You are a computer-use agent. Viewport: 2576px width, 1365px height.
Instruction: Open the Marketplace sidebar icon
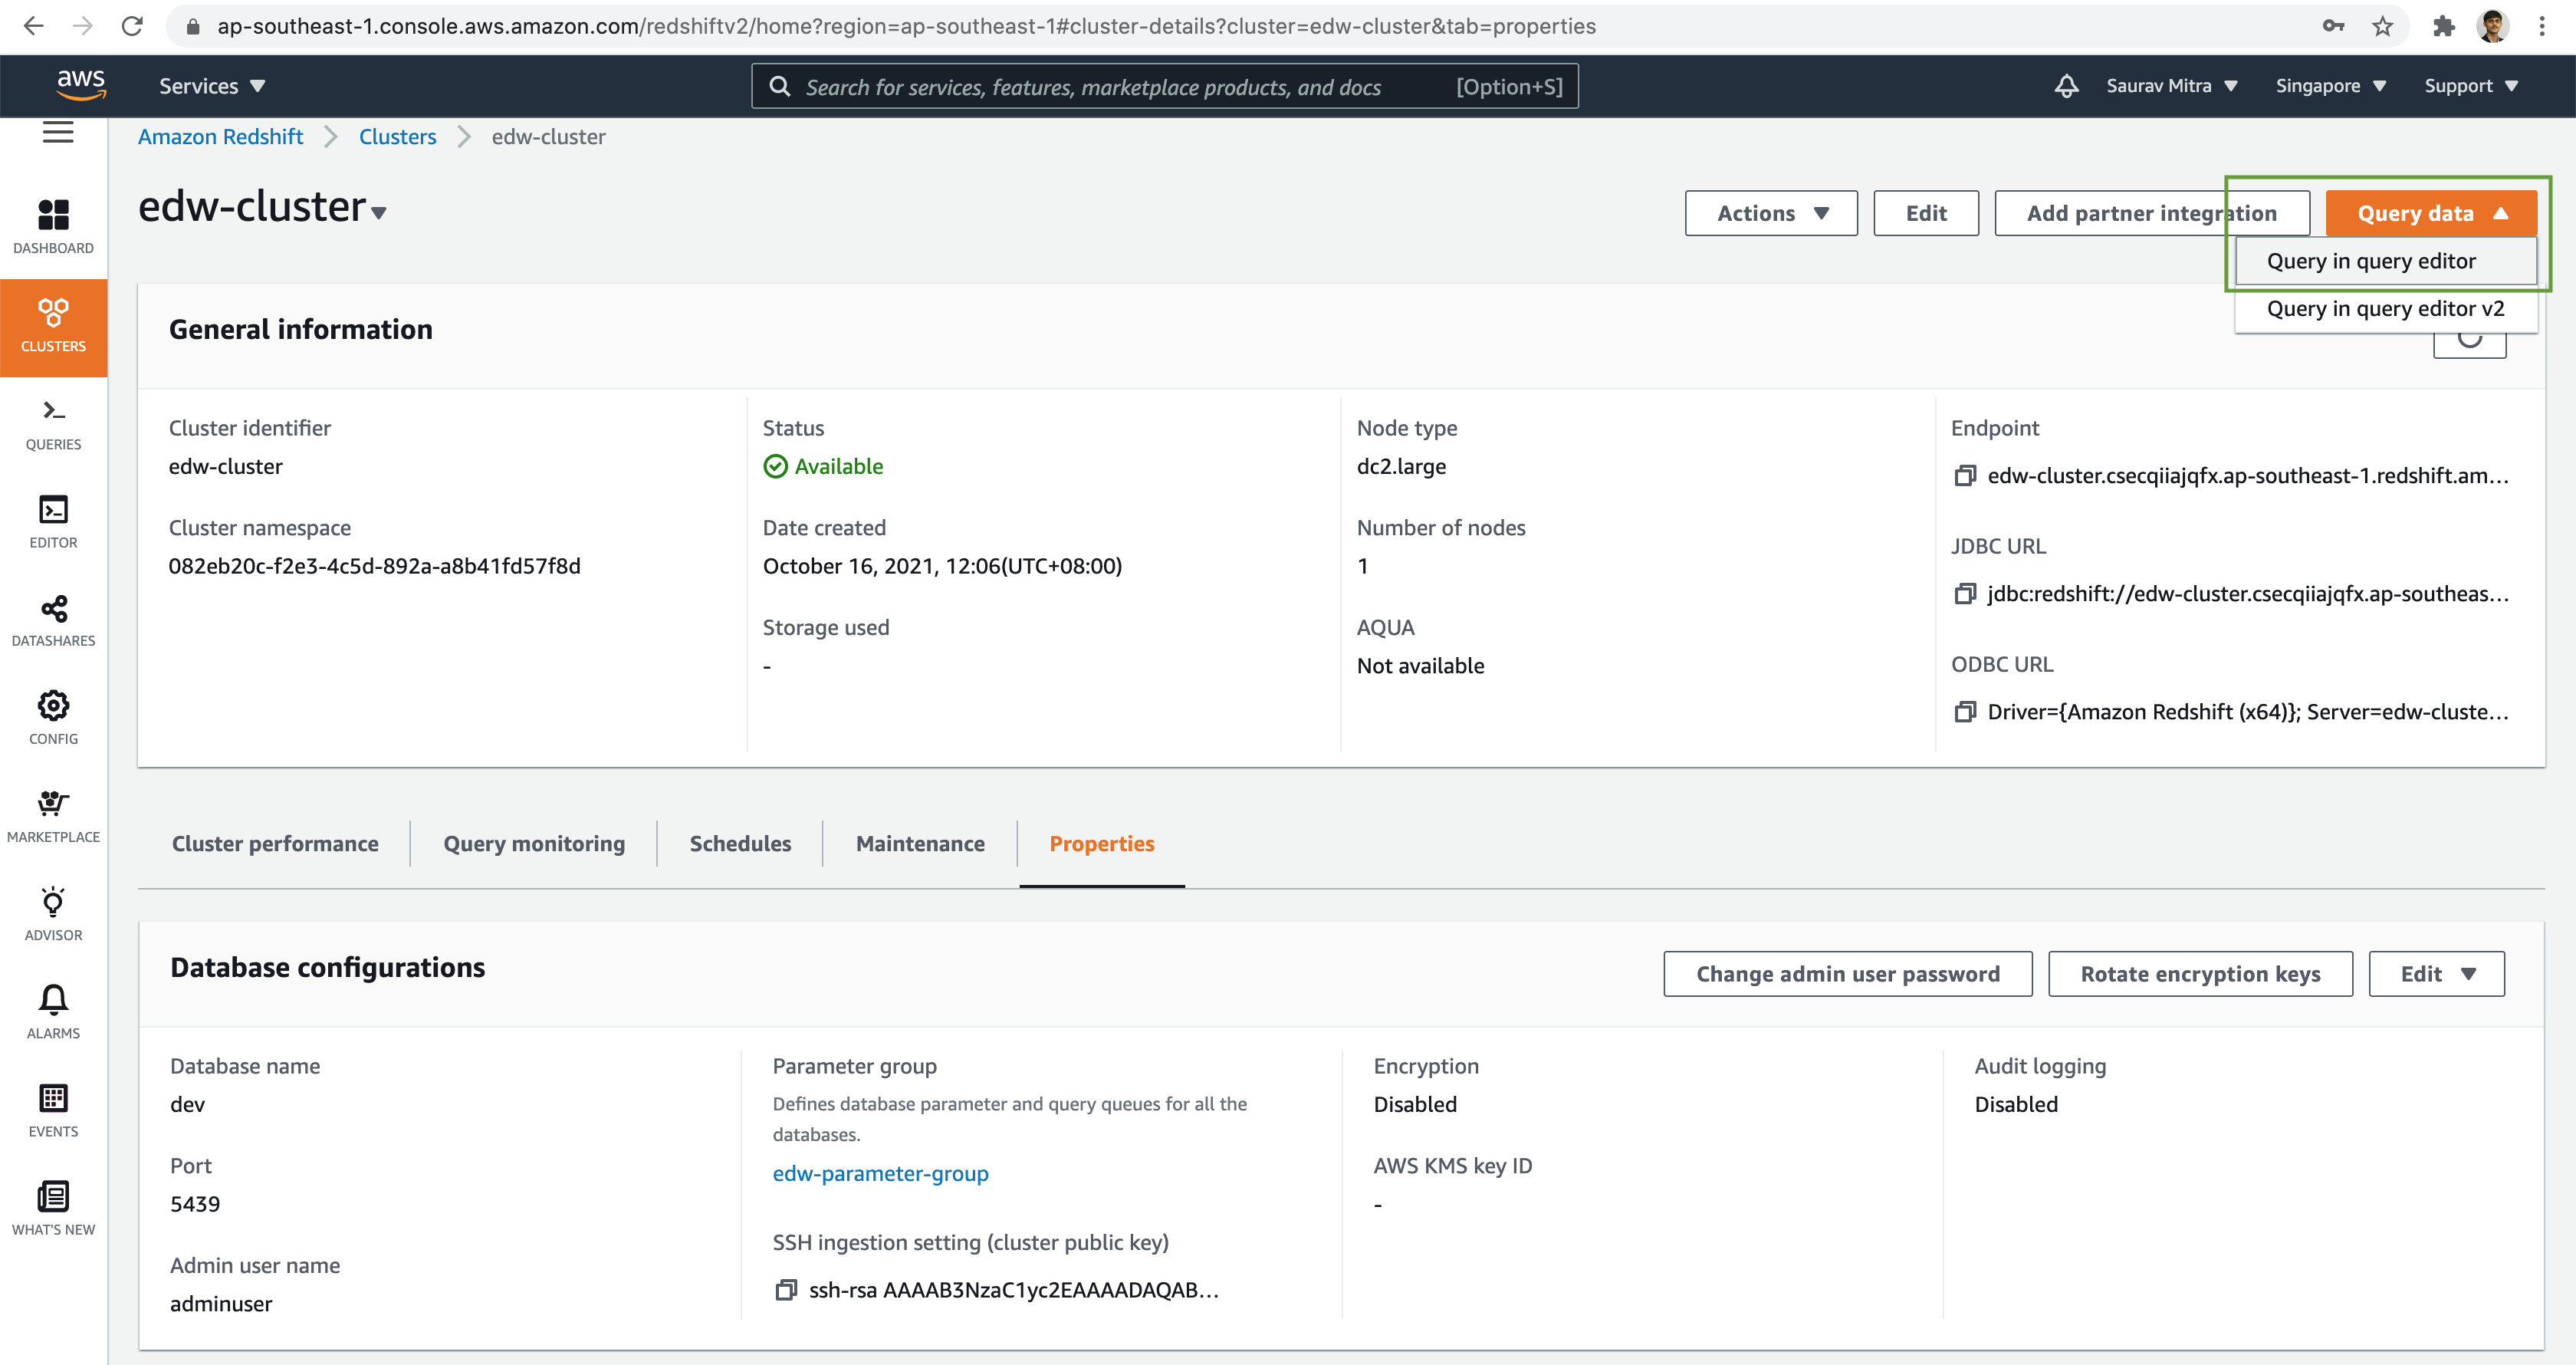[53, 816]
